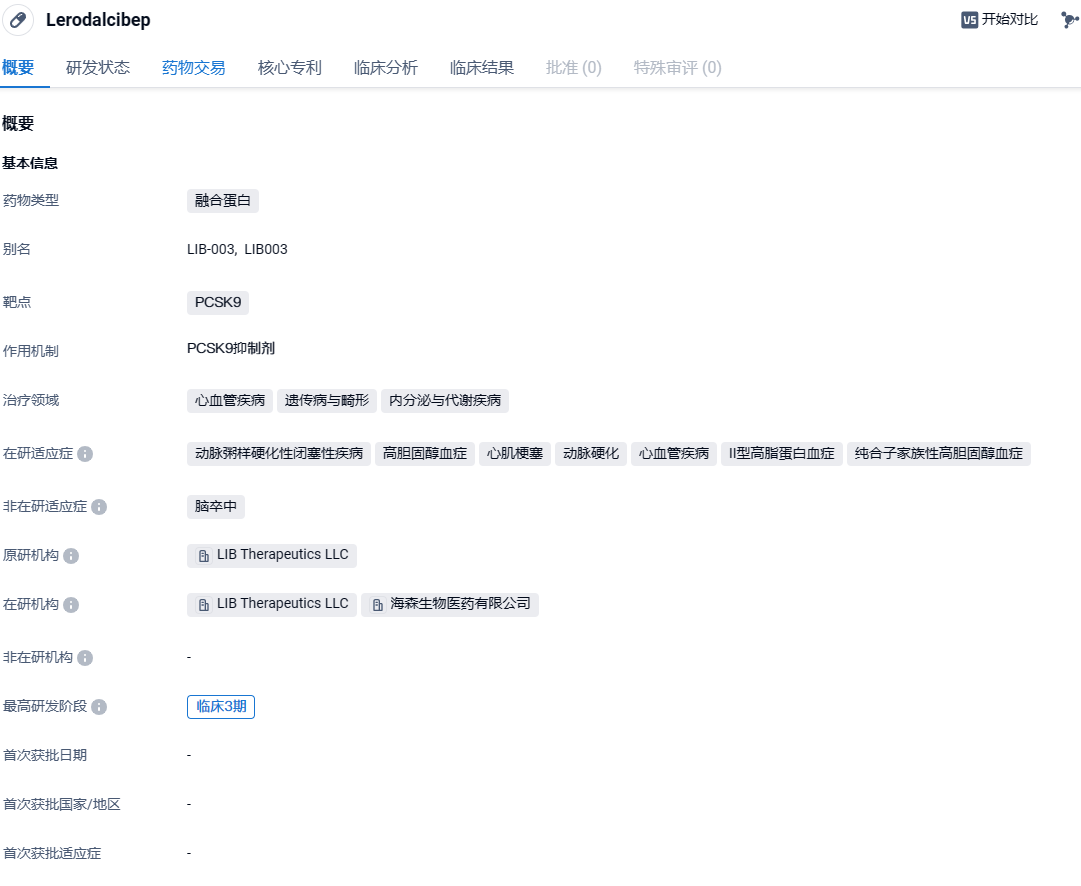Open LIB Therapeutics LLC under 在研机构
The width and height of the screenshot is (1081, 886).
[x=272, y=605]
